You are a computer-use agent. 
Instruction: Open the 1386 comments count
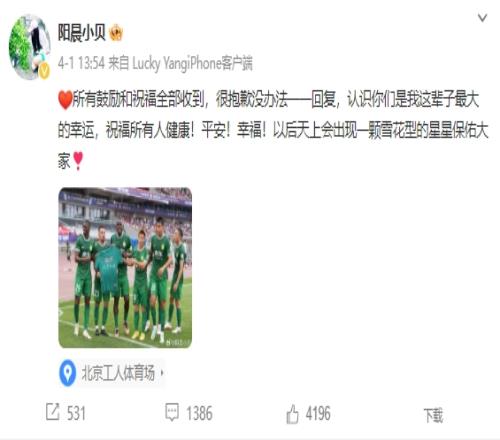click(199, 413)
